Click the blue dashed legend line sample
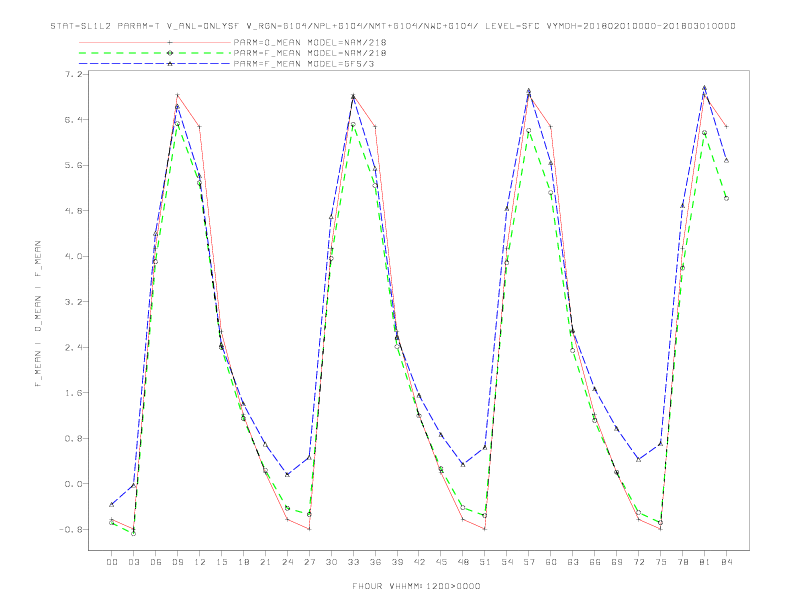The height and width of the screenshot is (612, 792). tap(155, 64)
